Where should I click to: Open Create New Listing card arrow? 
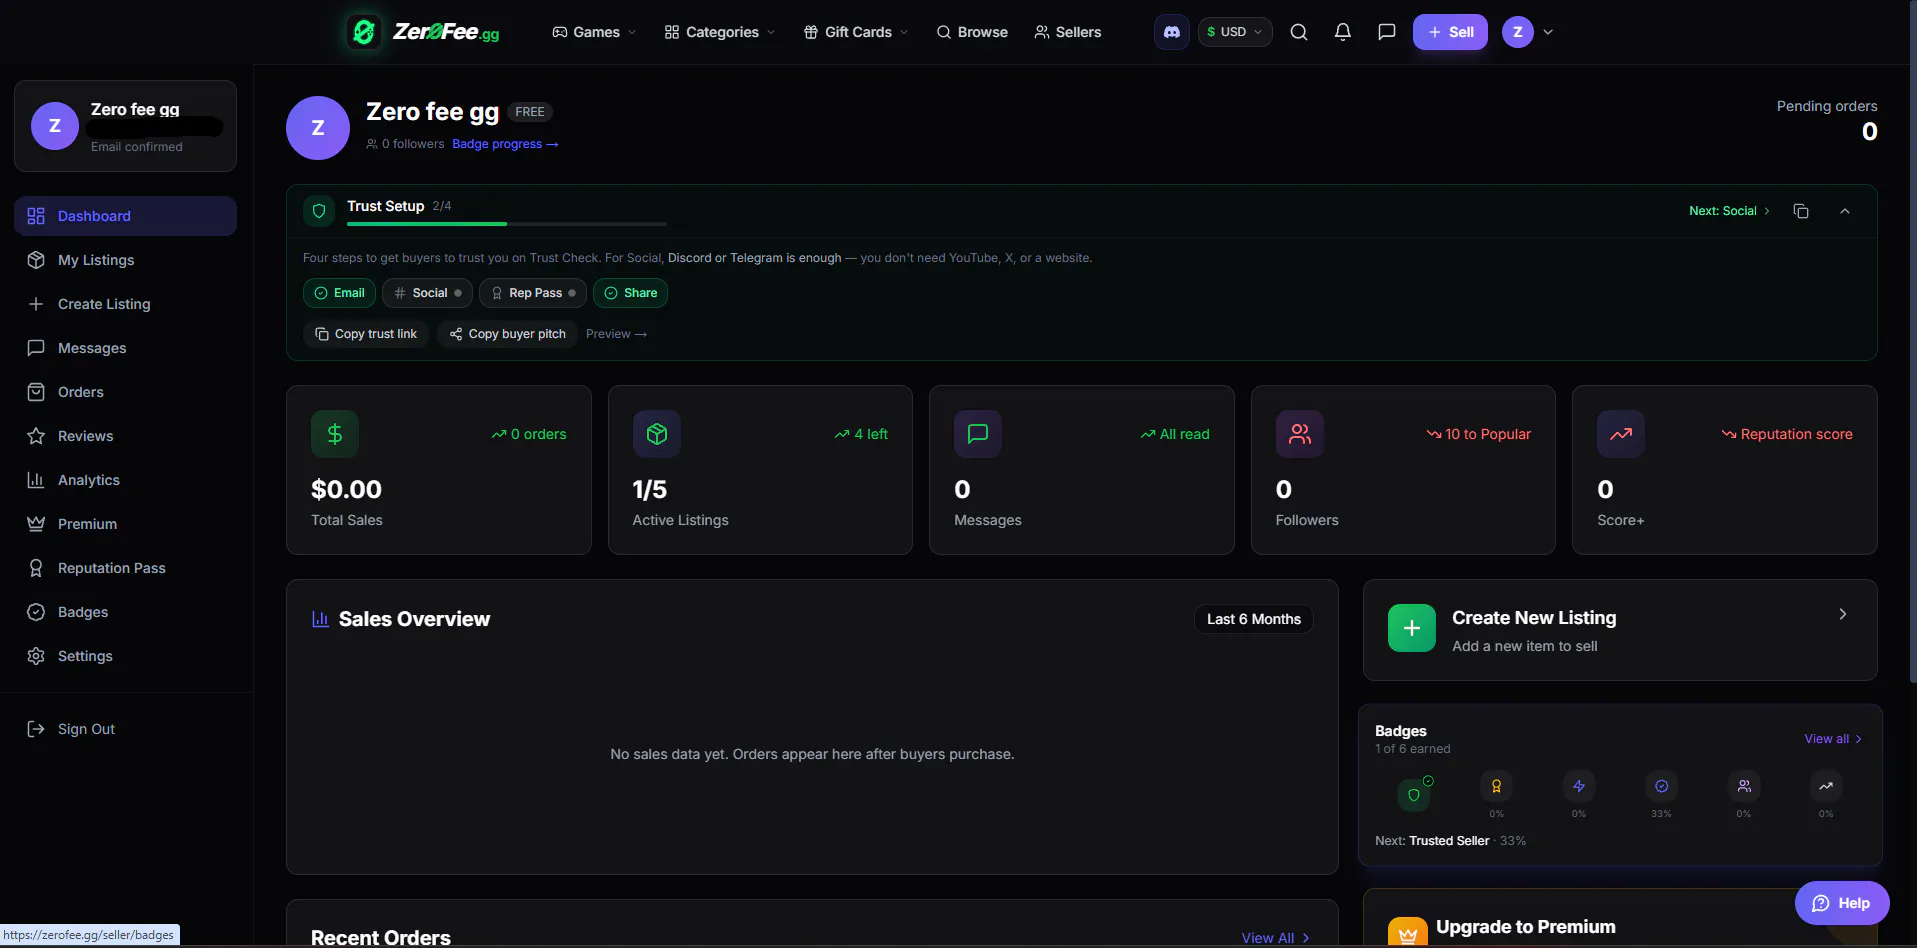coord(1843,614)
